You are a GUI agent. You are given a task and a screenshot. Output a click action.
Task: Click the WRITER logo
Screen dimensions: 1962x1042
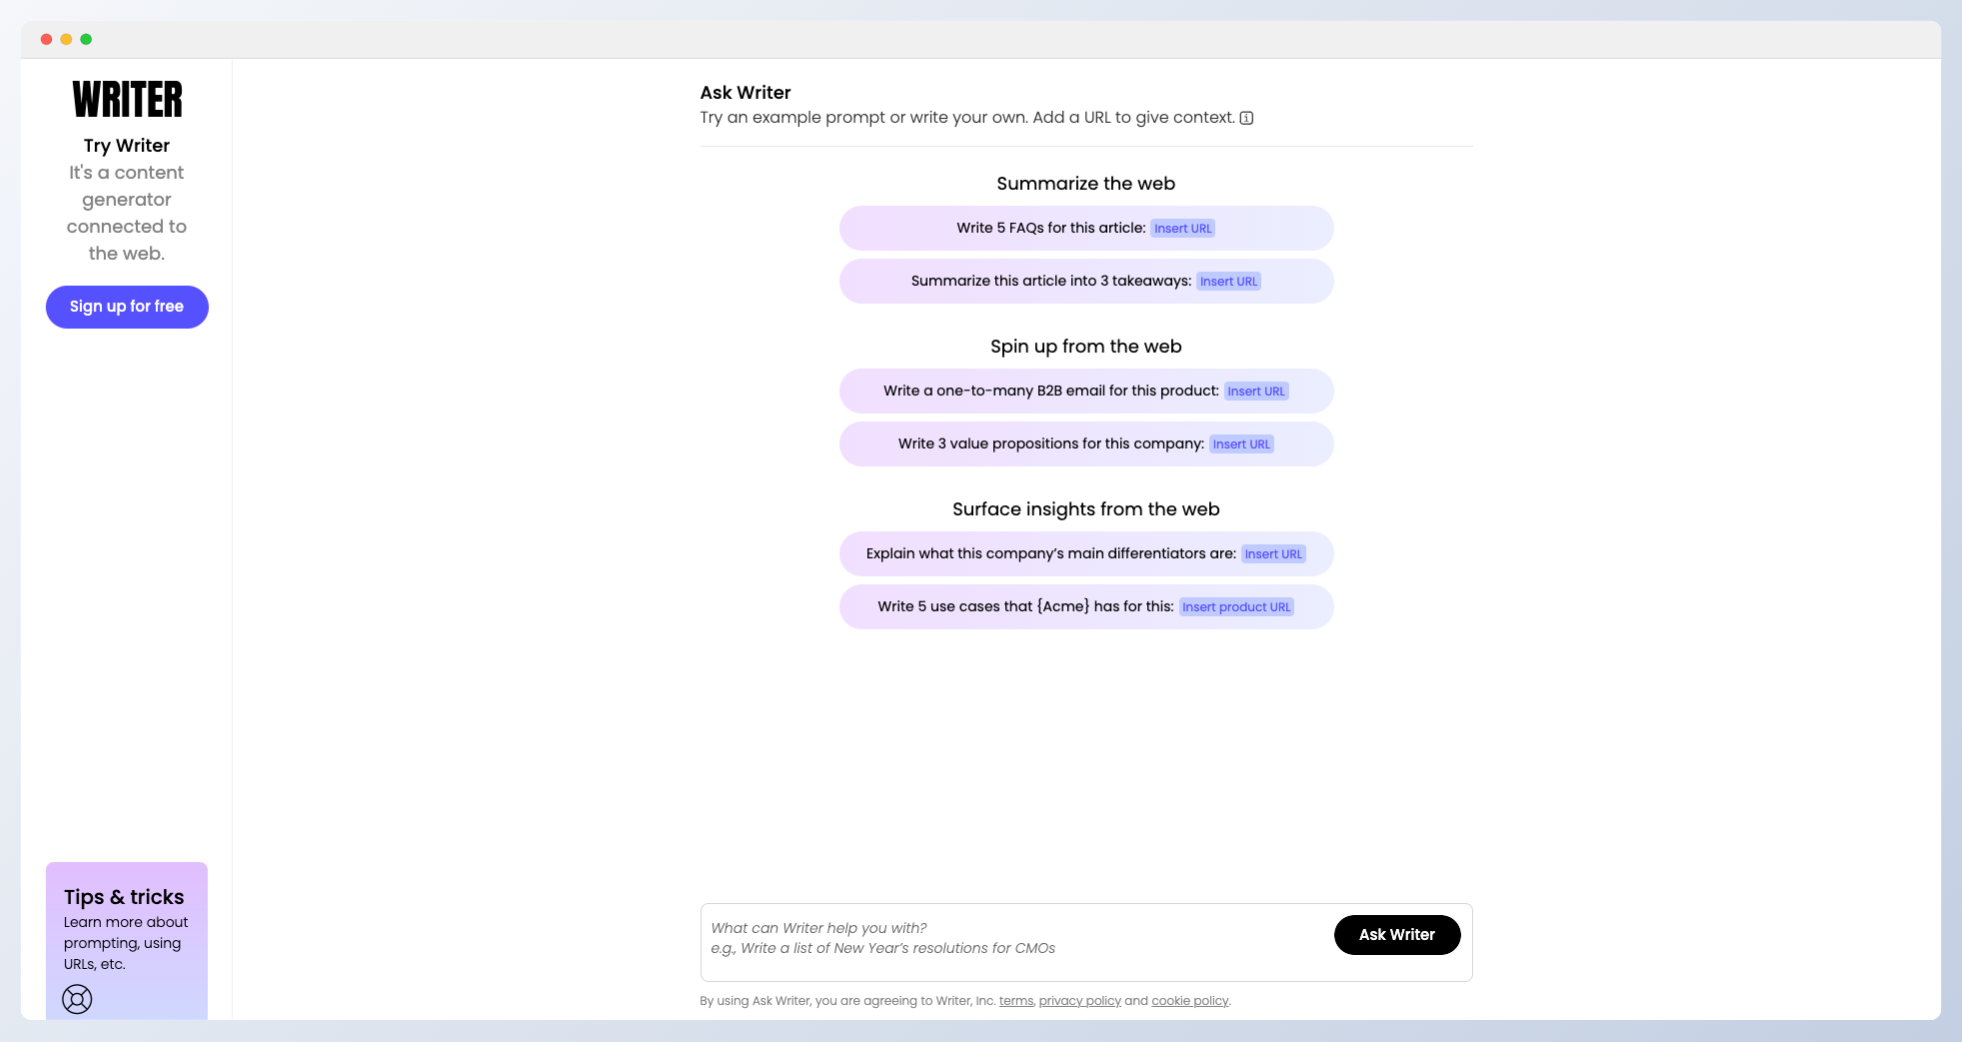click(127, 99)
